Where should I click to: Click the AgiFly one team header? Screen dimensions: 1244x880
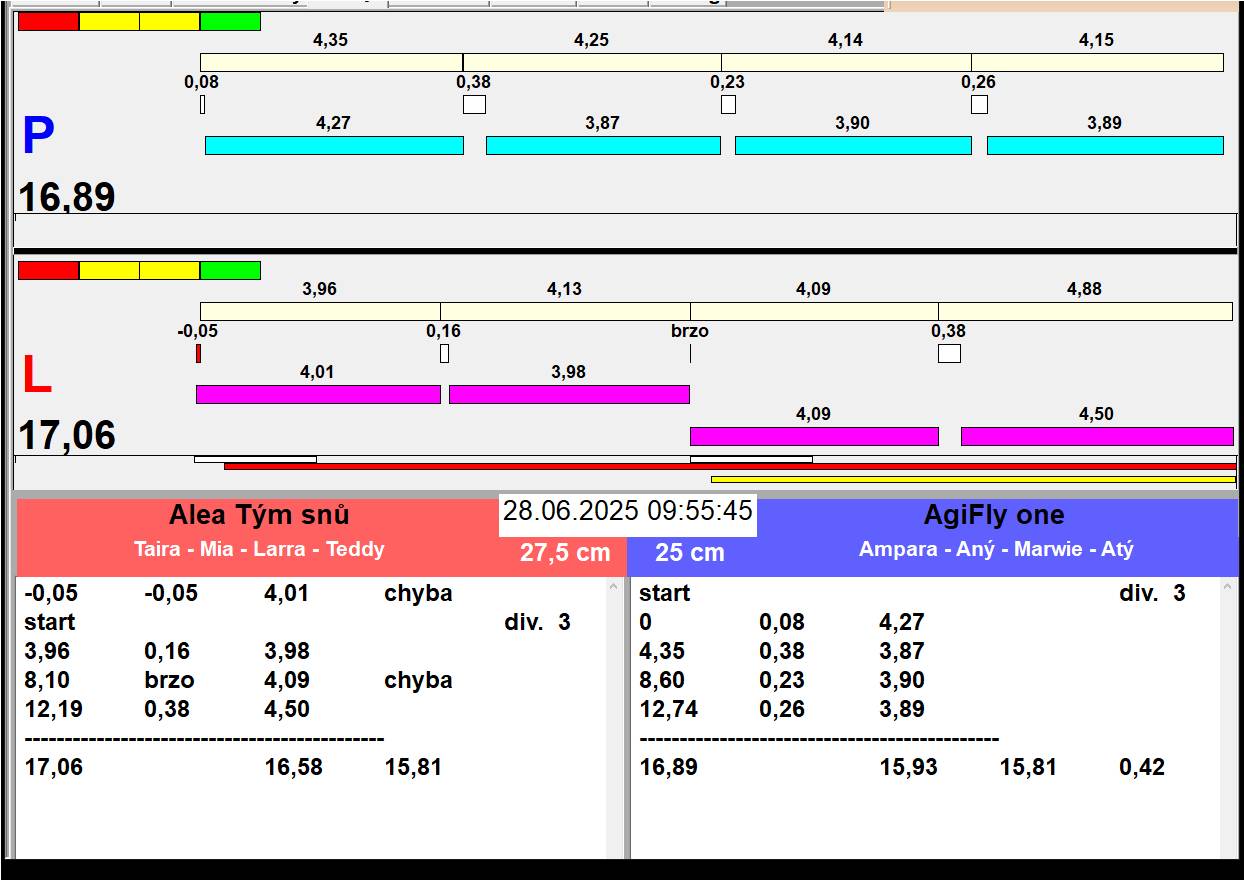point(994,516)
